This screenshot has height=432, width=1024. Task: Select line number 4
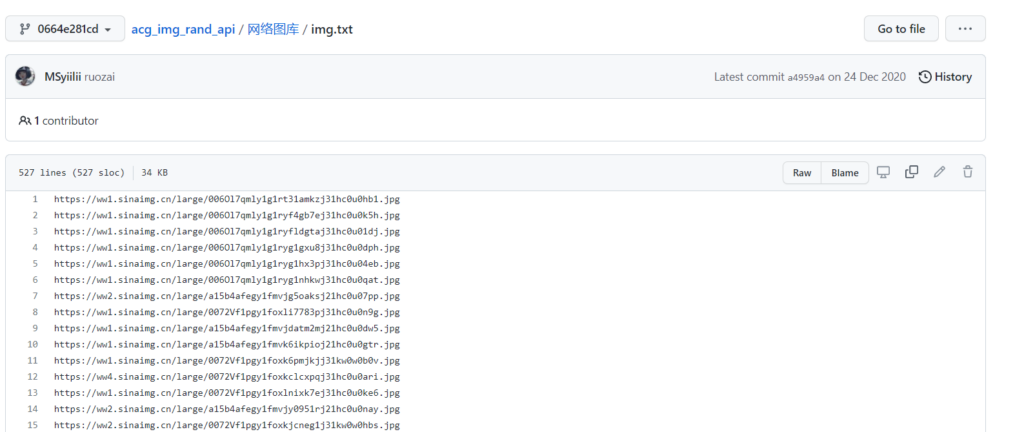(35, 248)
